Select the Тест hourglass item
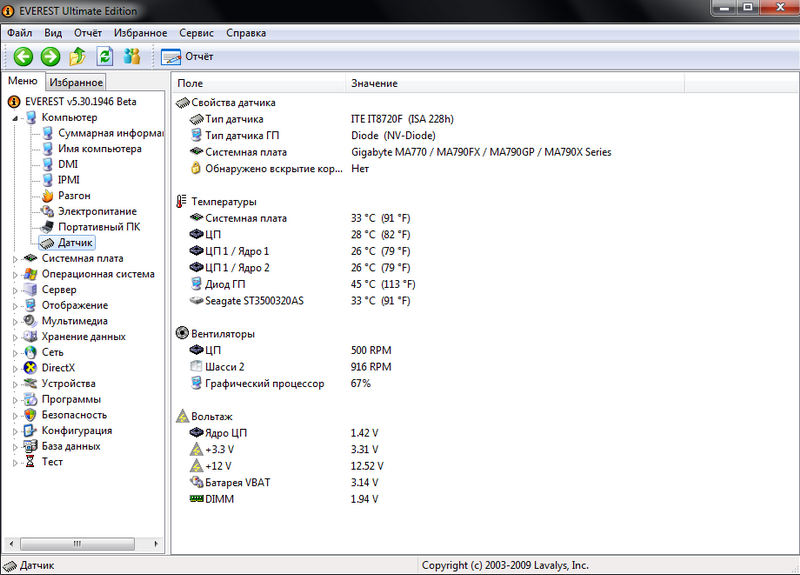The image size is (800, 575). [52, 462]
